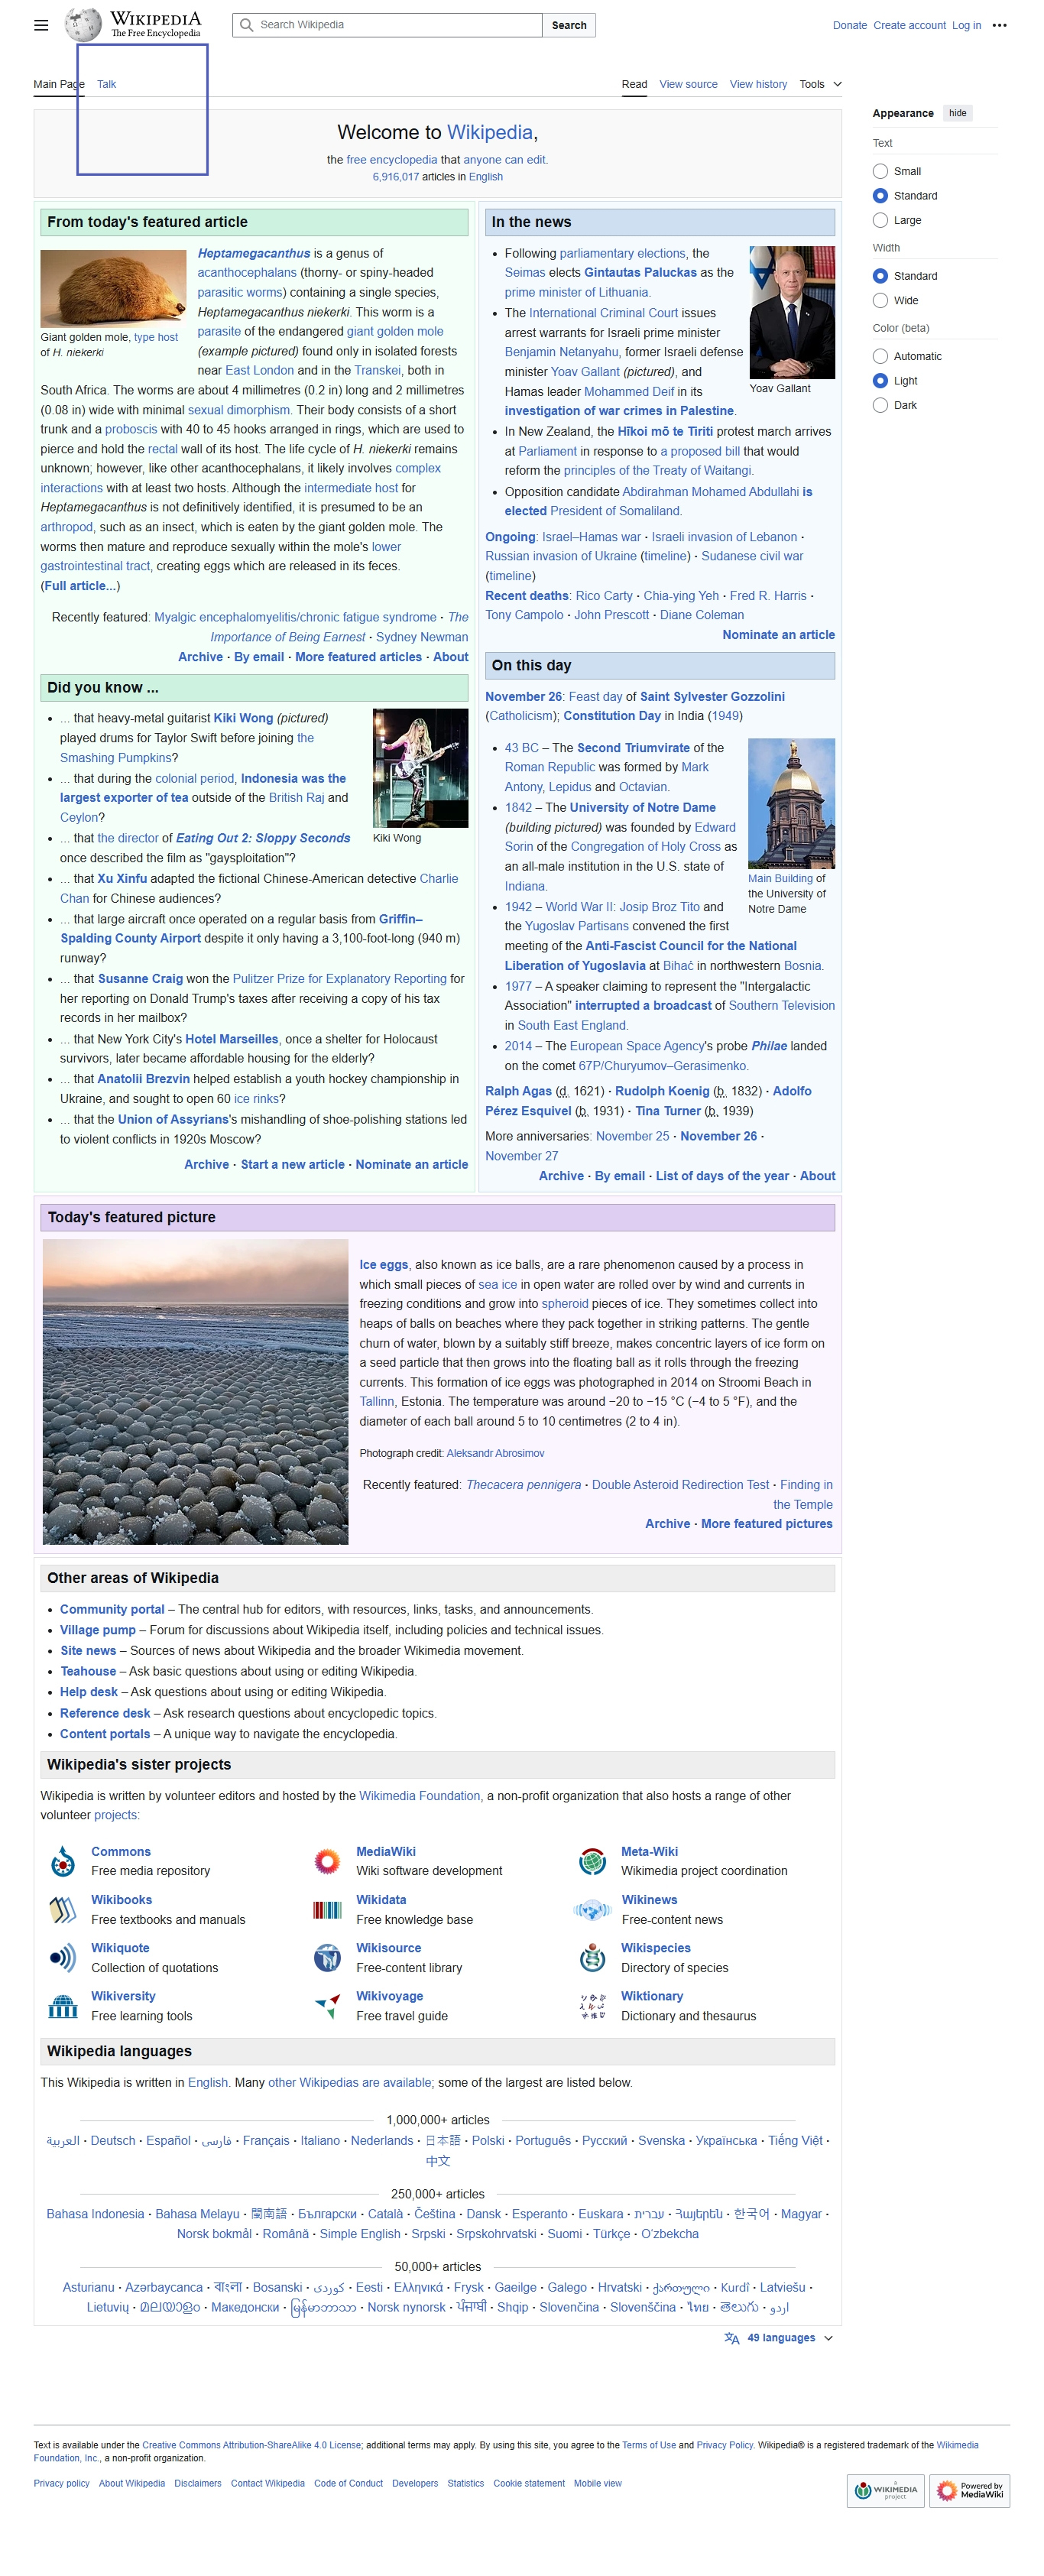Image resolution: width=1044 pixels, height=2576 pixels.
Task: Open the Main Page tab
Action: click(58, 84)
